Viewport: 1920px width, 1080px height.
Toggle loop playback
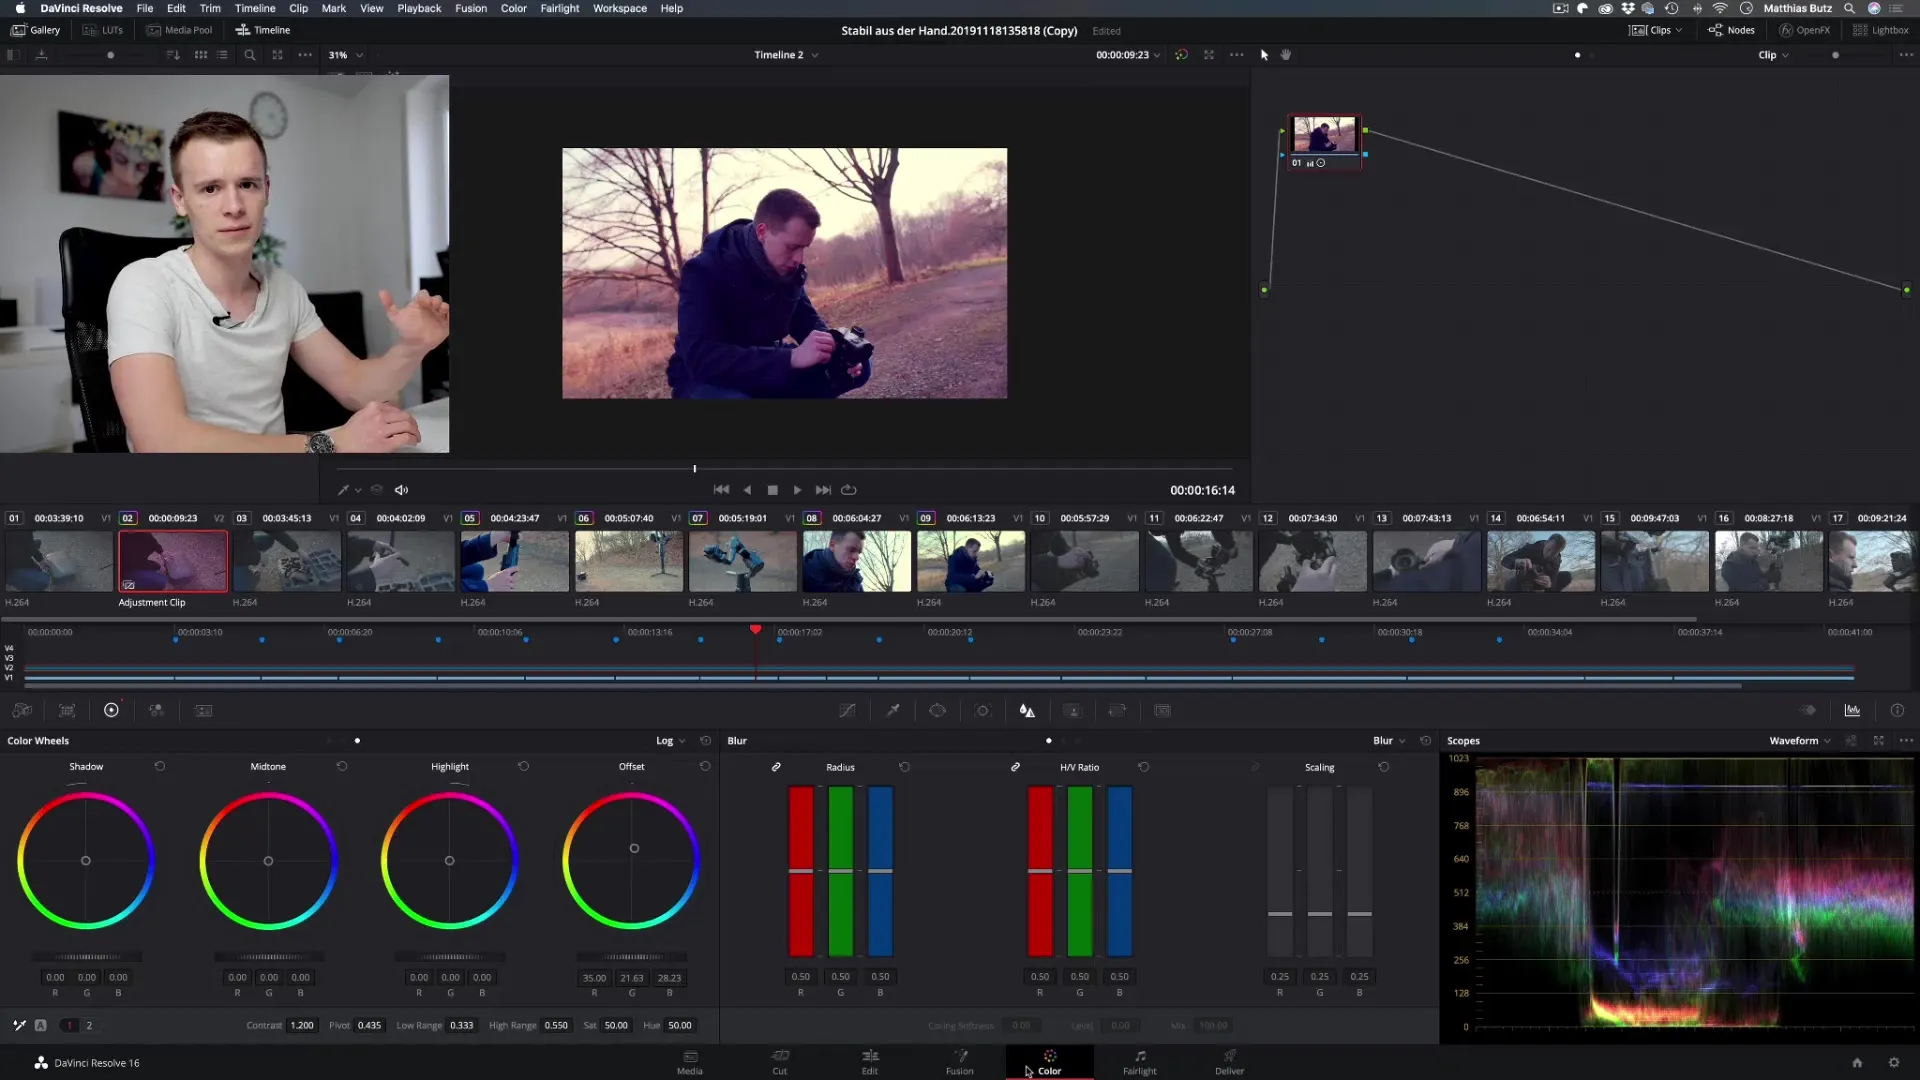(849, 490)
